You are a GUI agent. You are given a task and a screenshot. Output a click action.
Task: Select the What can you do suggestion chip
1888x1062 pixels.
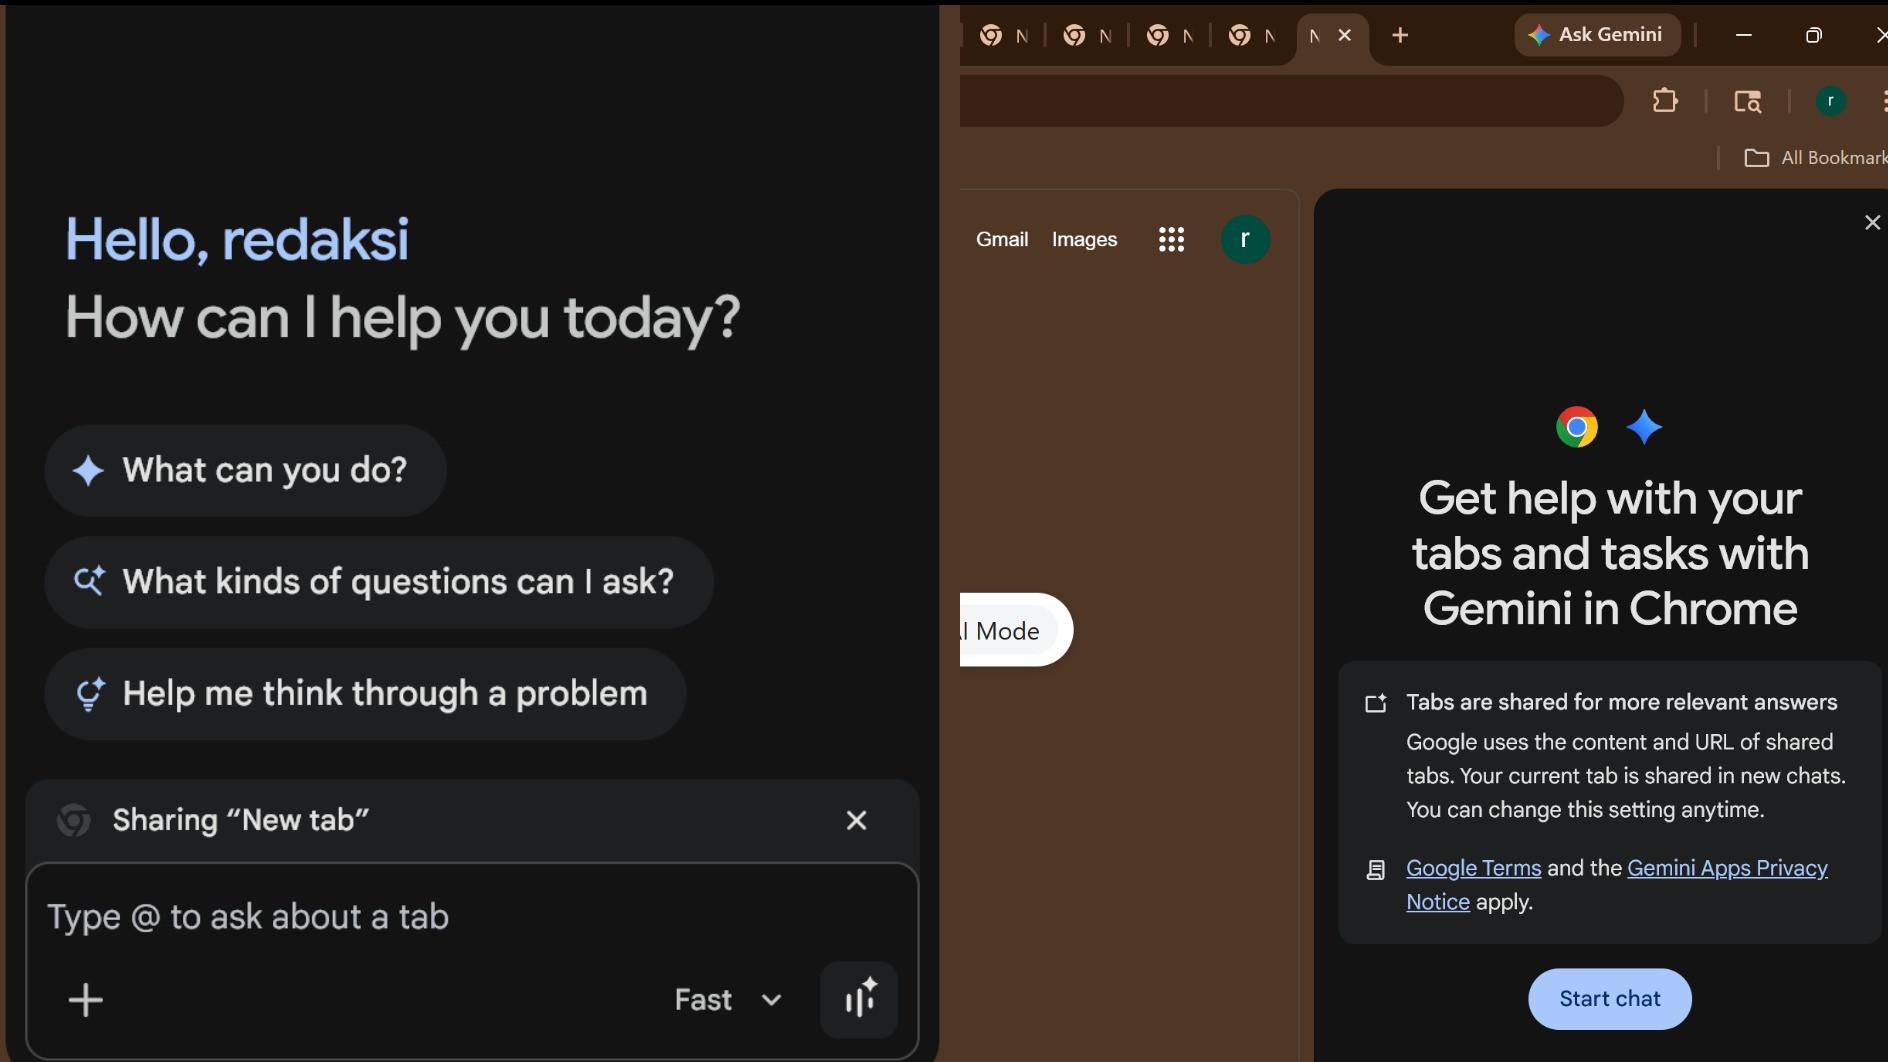coord(243,470)
